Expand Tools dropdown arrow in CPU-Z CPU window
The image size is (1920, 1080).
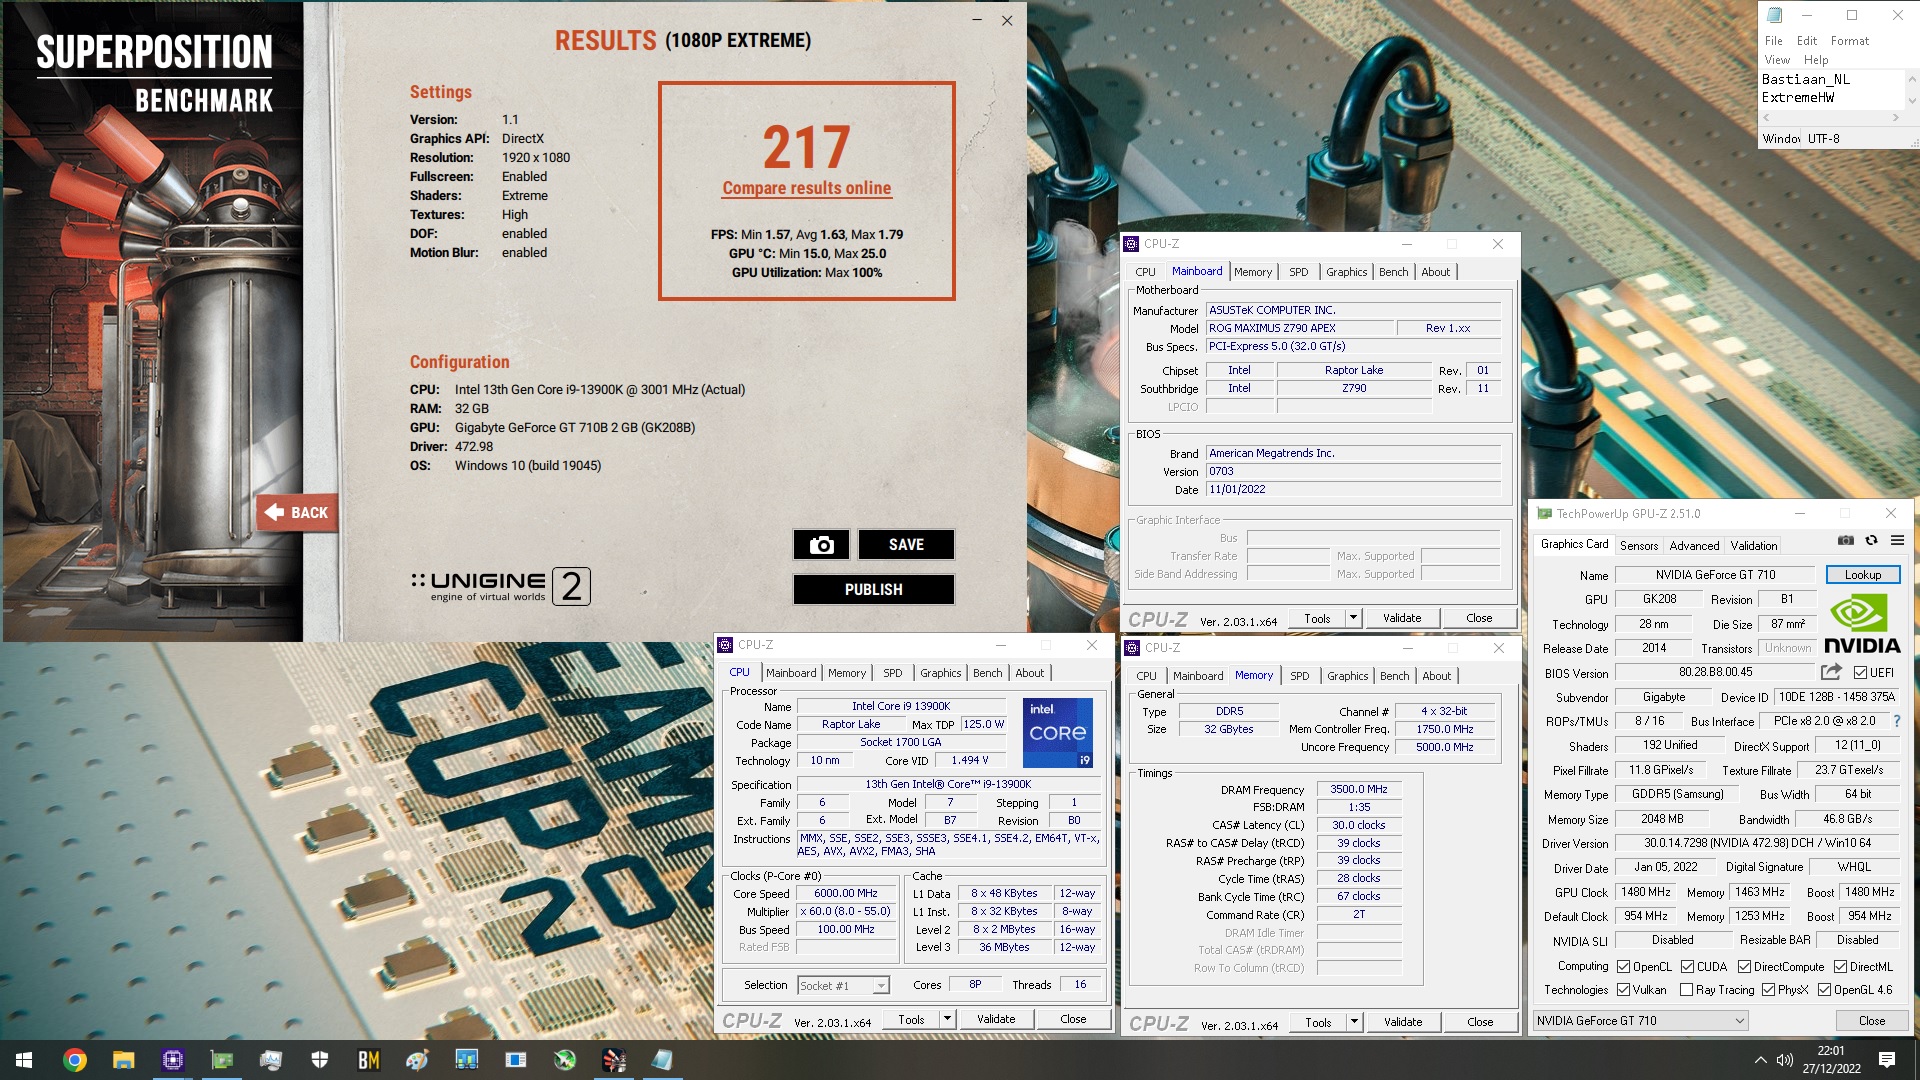coord(947,1019)
